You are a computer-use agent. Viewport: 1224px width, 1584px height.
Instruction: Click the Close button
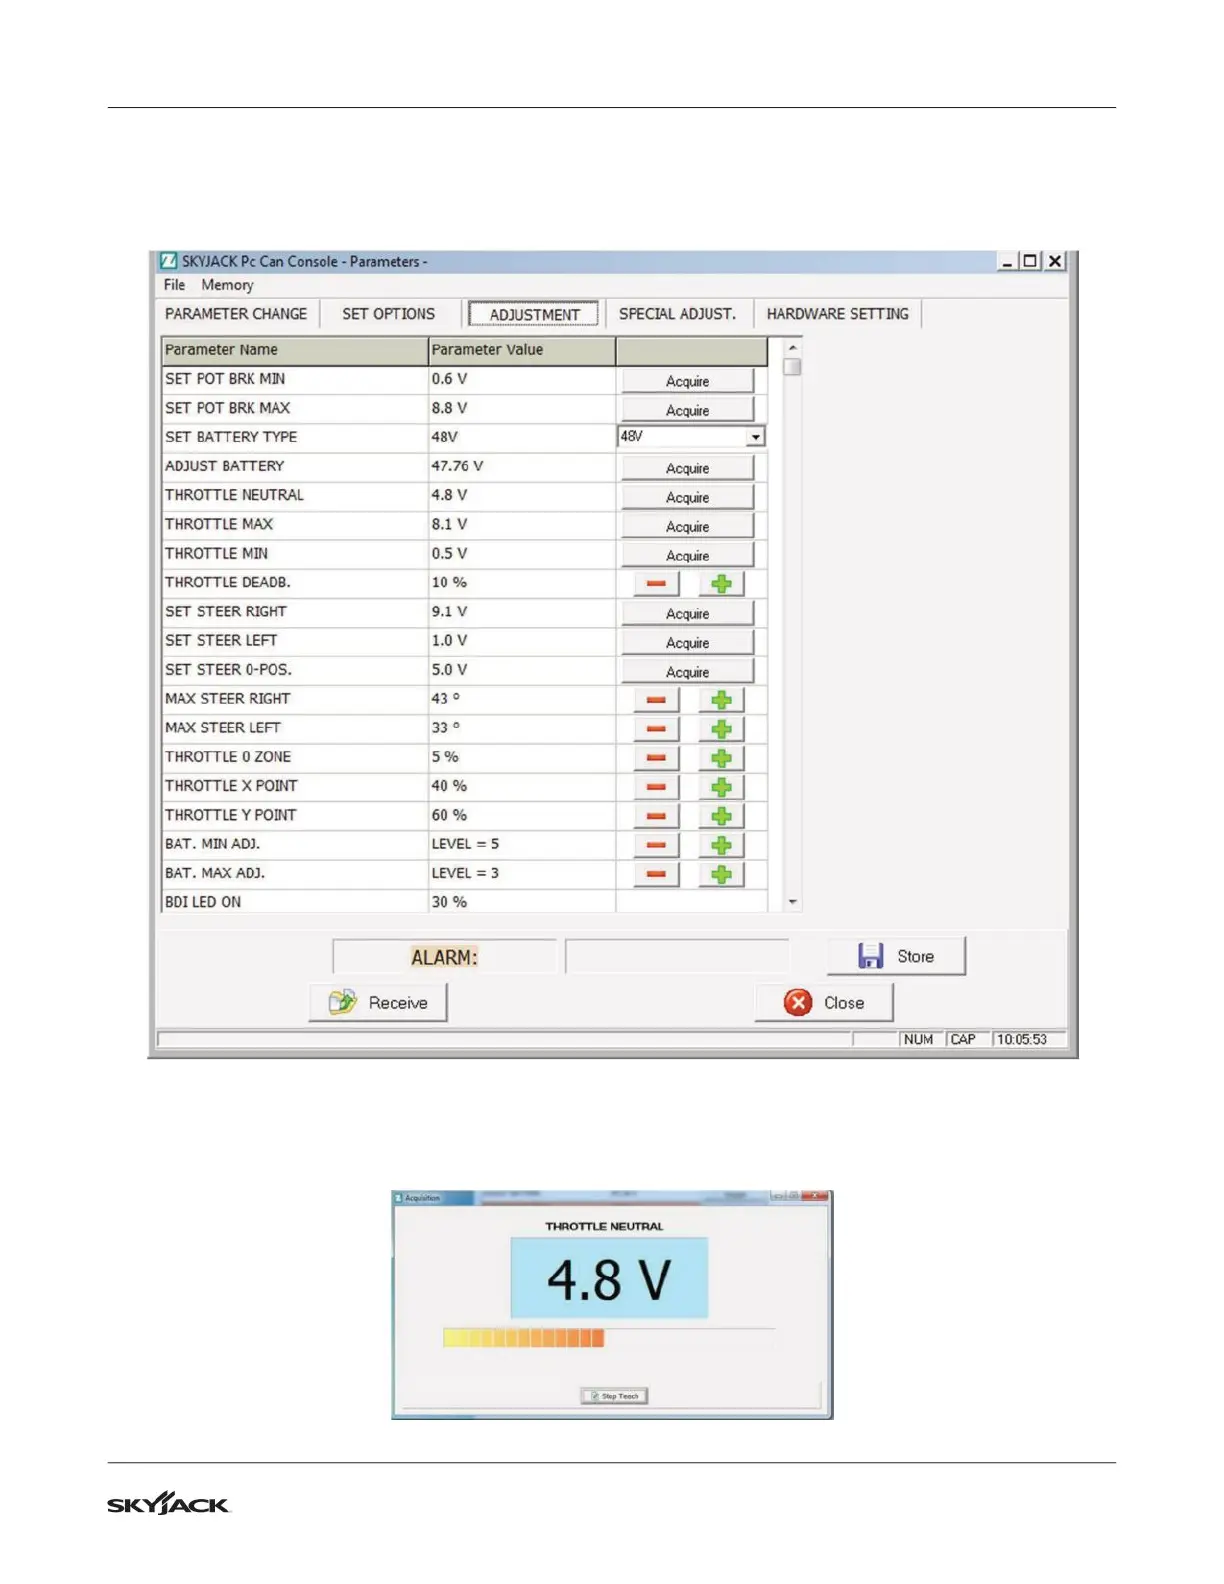point(823,1002)
